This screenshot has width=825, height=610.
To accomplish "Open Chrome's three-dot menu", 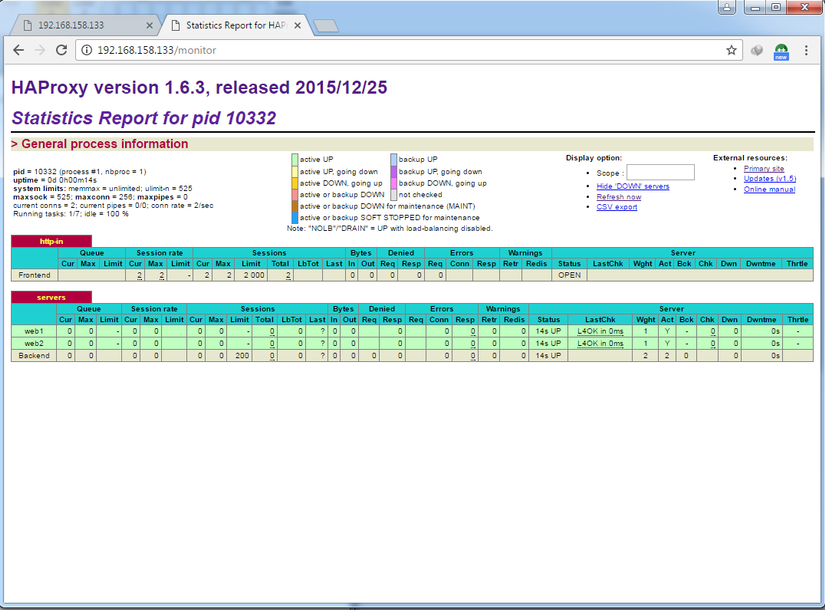I will (806, 50).
